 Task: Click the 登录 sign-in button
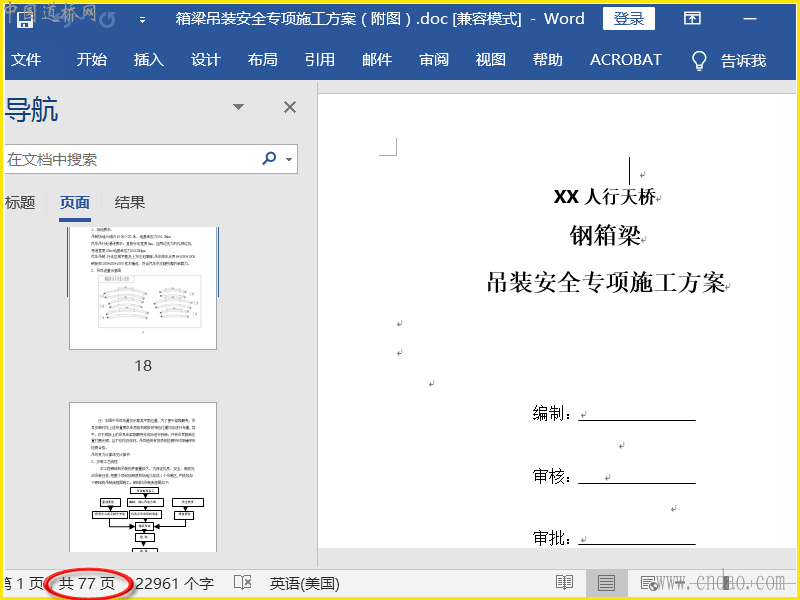tap(629, 19)
